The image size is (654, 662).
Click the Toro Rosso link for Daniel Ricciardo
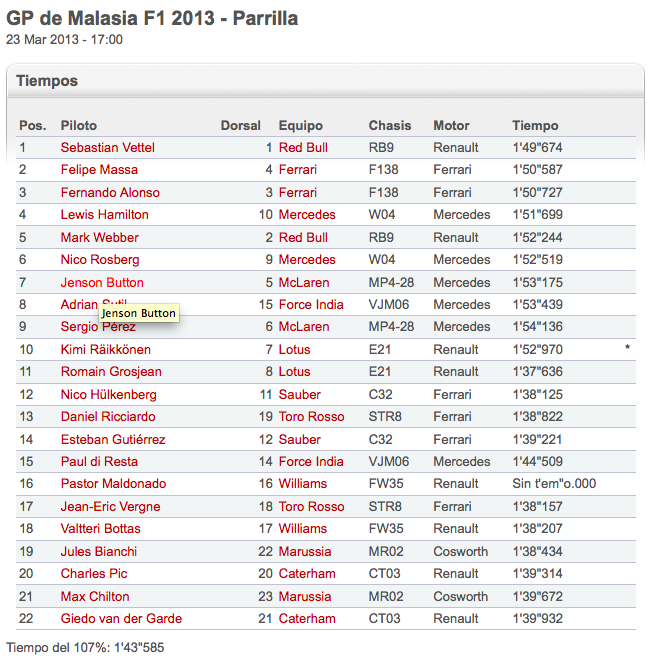tap(311, 416)
